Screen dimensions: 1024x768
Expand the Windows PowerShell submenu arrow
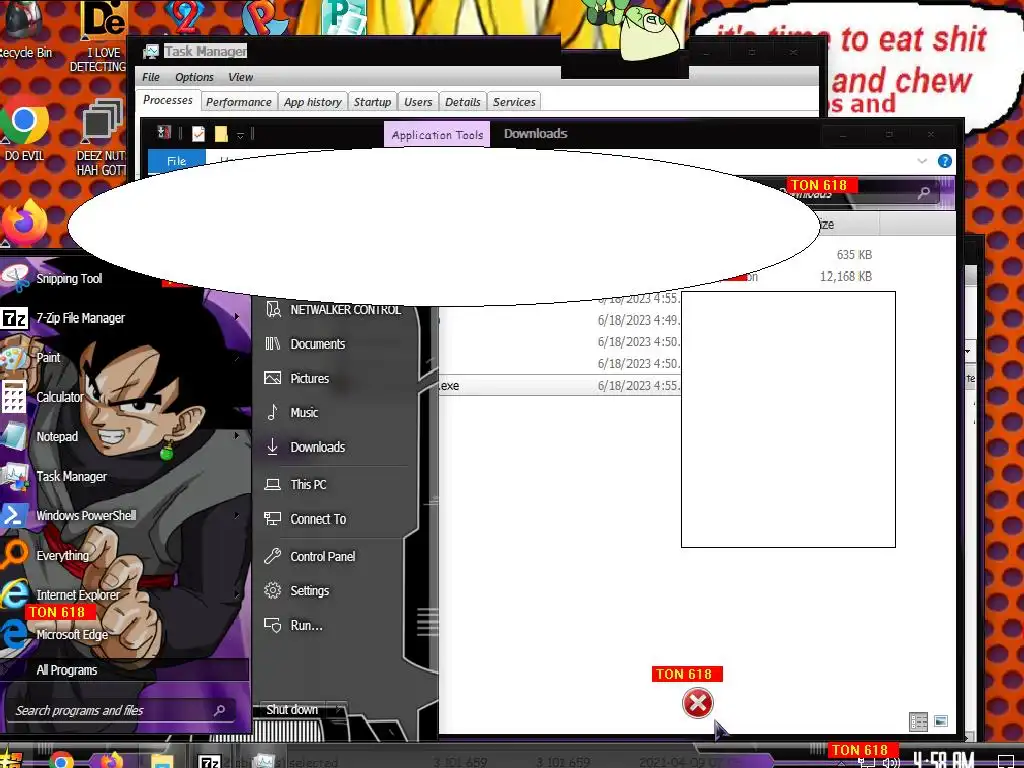236,515
